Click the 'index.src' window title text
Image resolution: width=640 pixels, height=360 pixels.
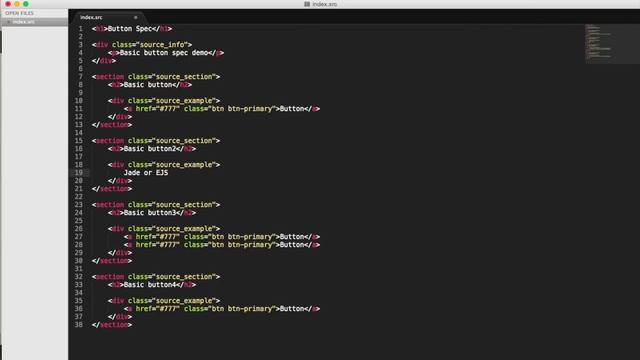click(x=324, y=4)
